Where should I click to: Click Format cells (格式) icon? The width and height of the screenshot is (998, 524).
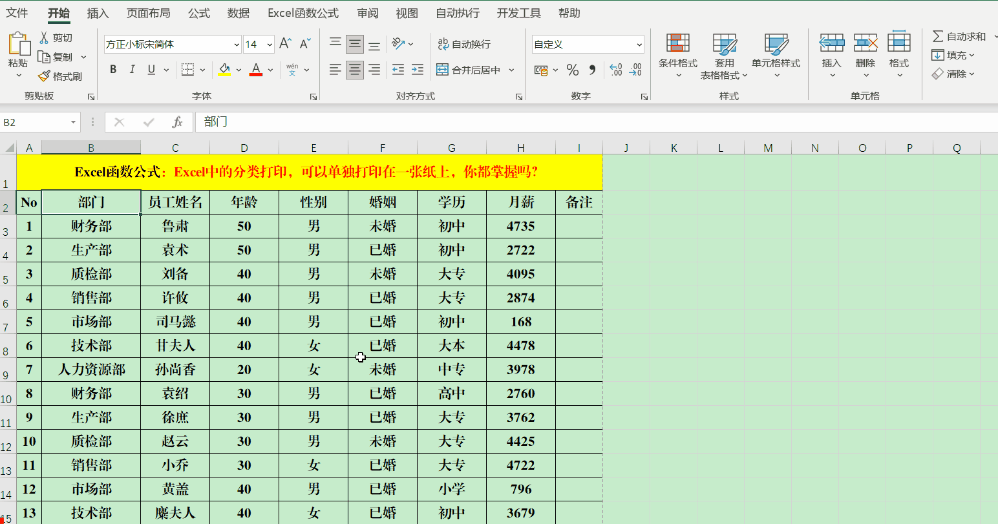(899, 41)
